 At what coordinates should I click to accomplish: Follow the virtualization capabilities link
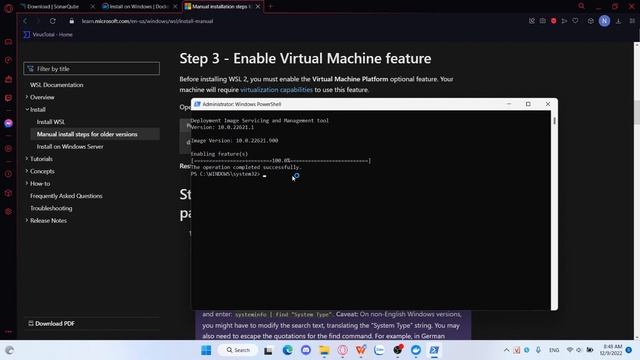tap(276, 90)
